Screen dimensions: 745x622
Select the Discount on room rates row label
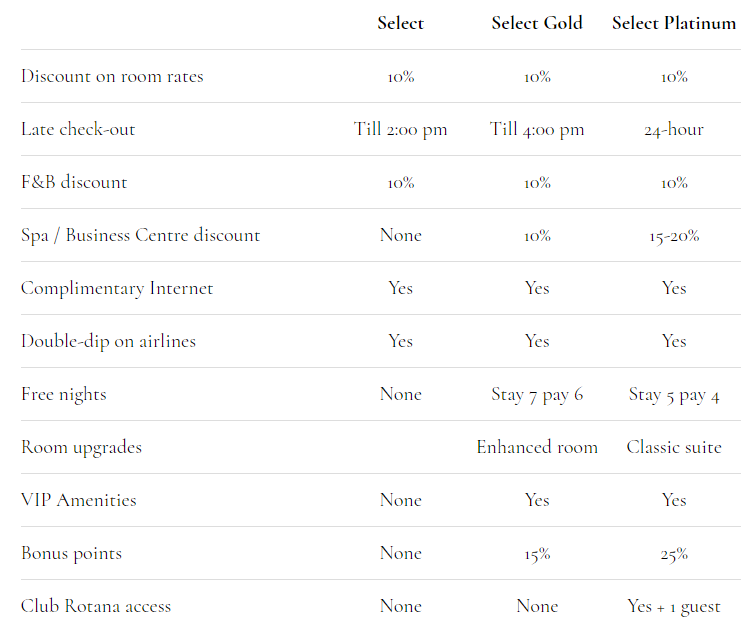112,76
